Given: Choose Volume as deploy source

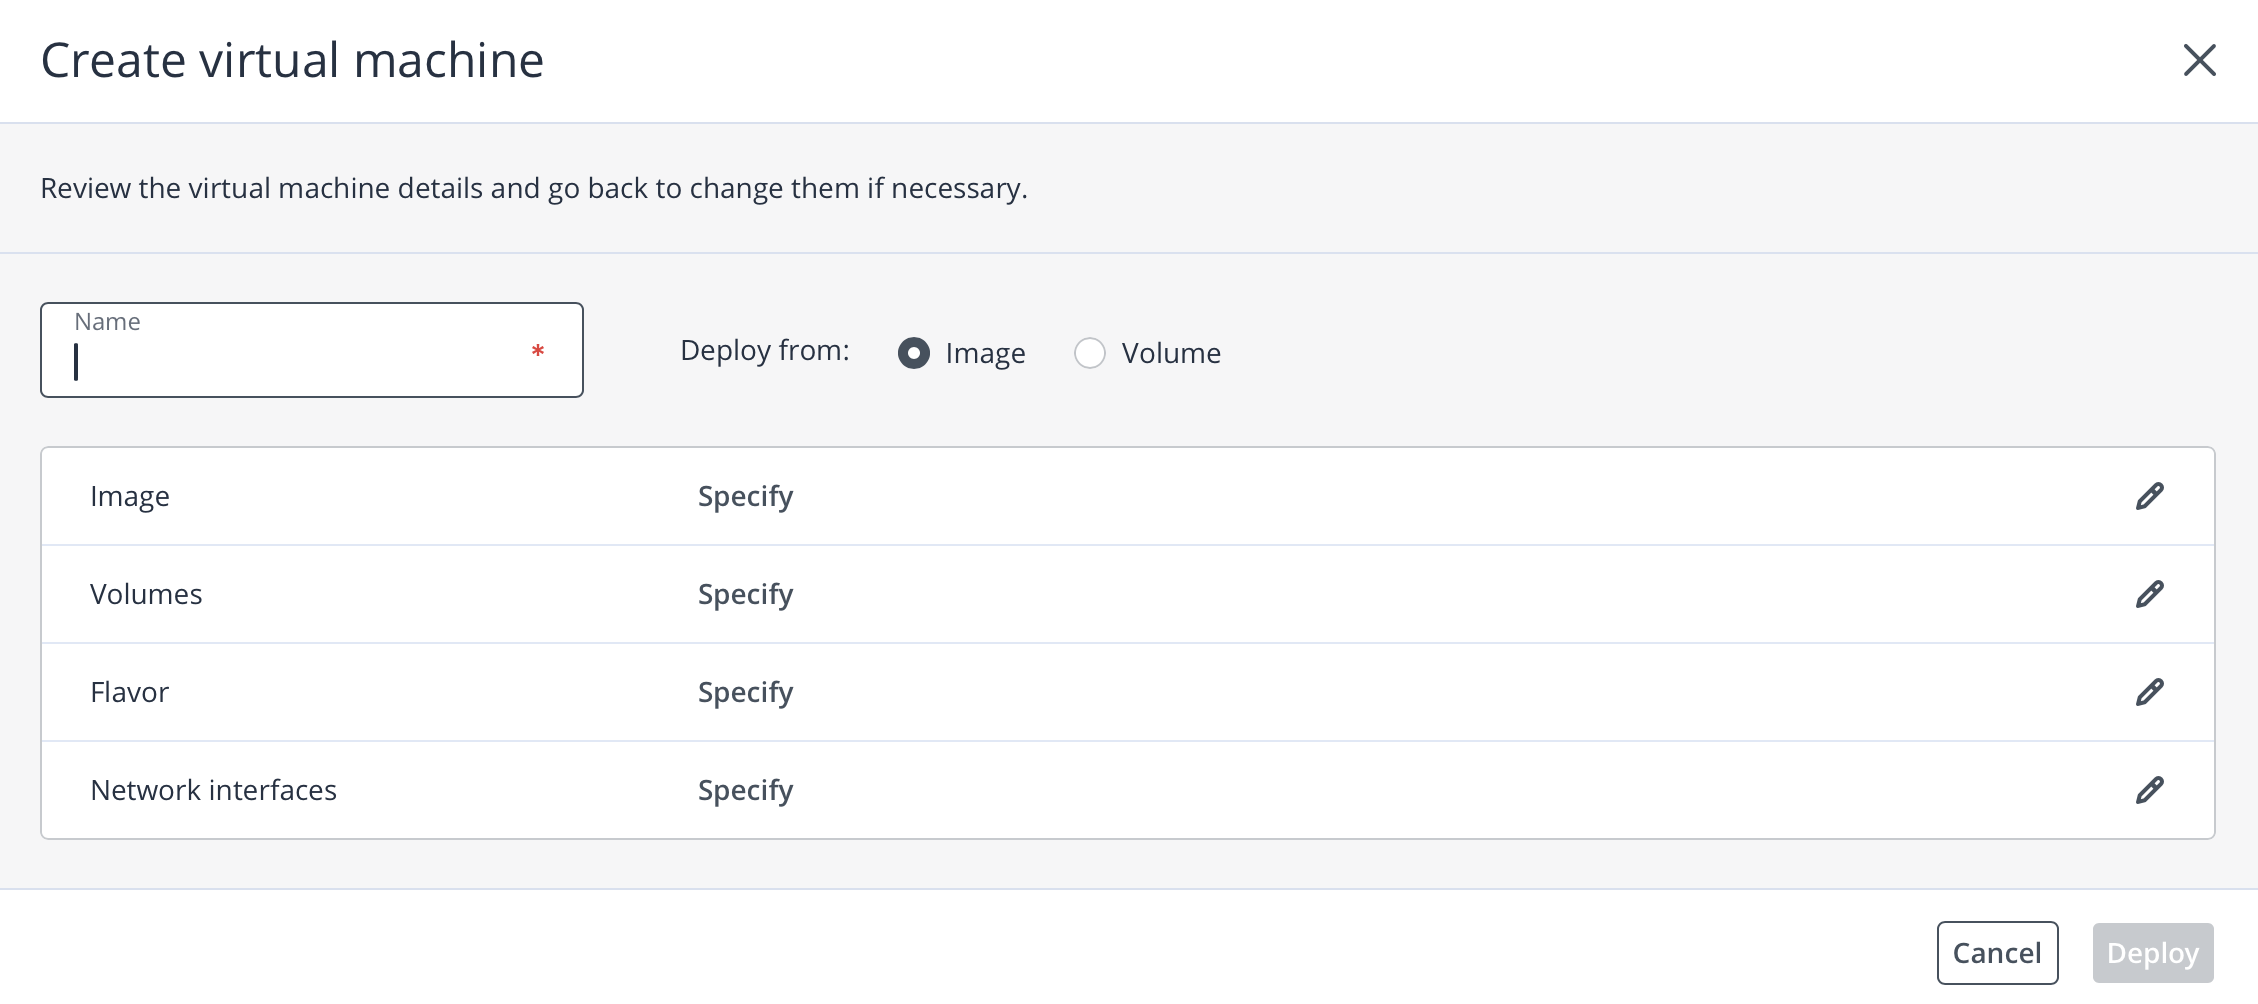Looking at the screenshot, I should (1090, 353).
